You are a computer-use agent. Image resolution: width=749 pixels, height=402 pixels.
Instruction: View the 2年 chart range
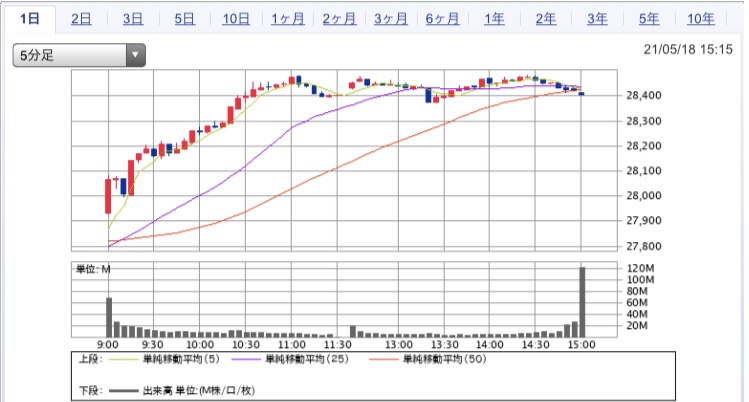(546, 19)
